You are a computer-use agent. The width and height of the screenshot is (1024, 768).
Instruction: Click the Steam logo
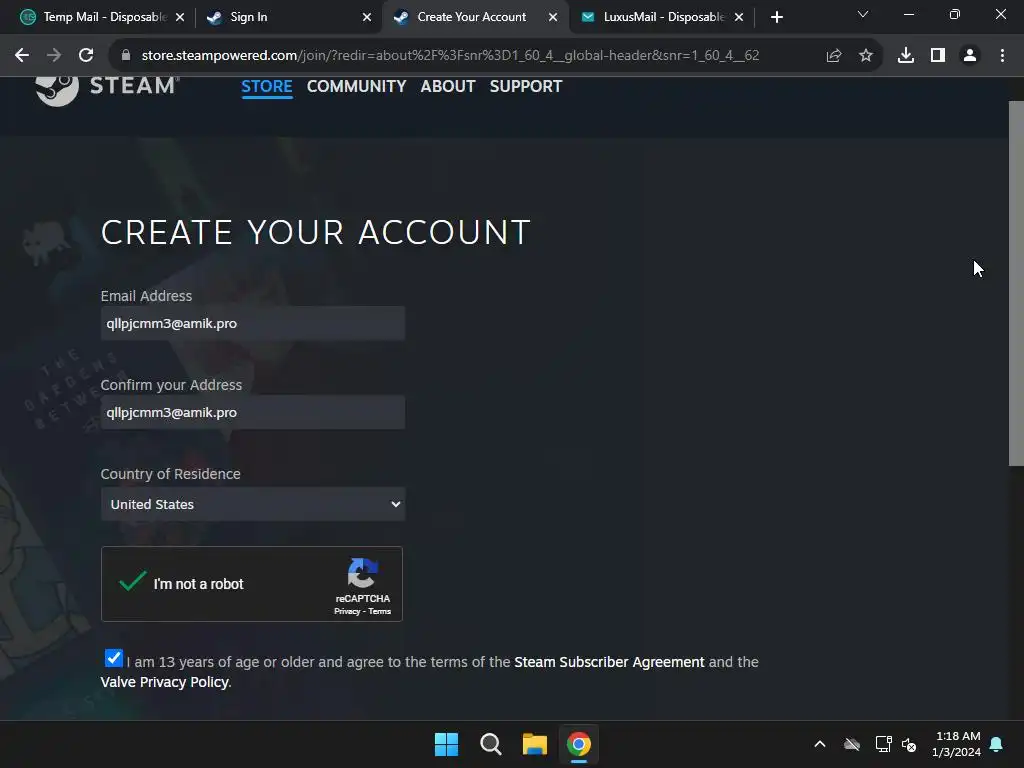[107, 88]
